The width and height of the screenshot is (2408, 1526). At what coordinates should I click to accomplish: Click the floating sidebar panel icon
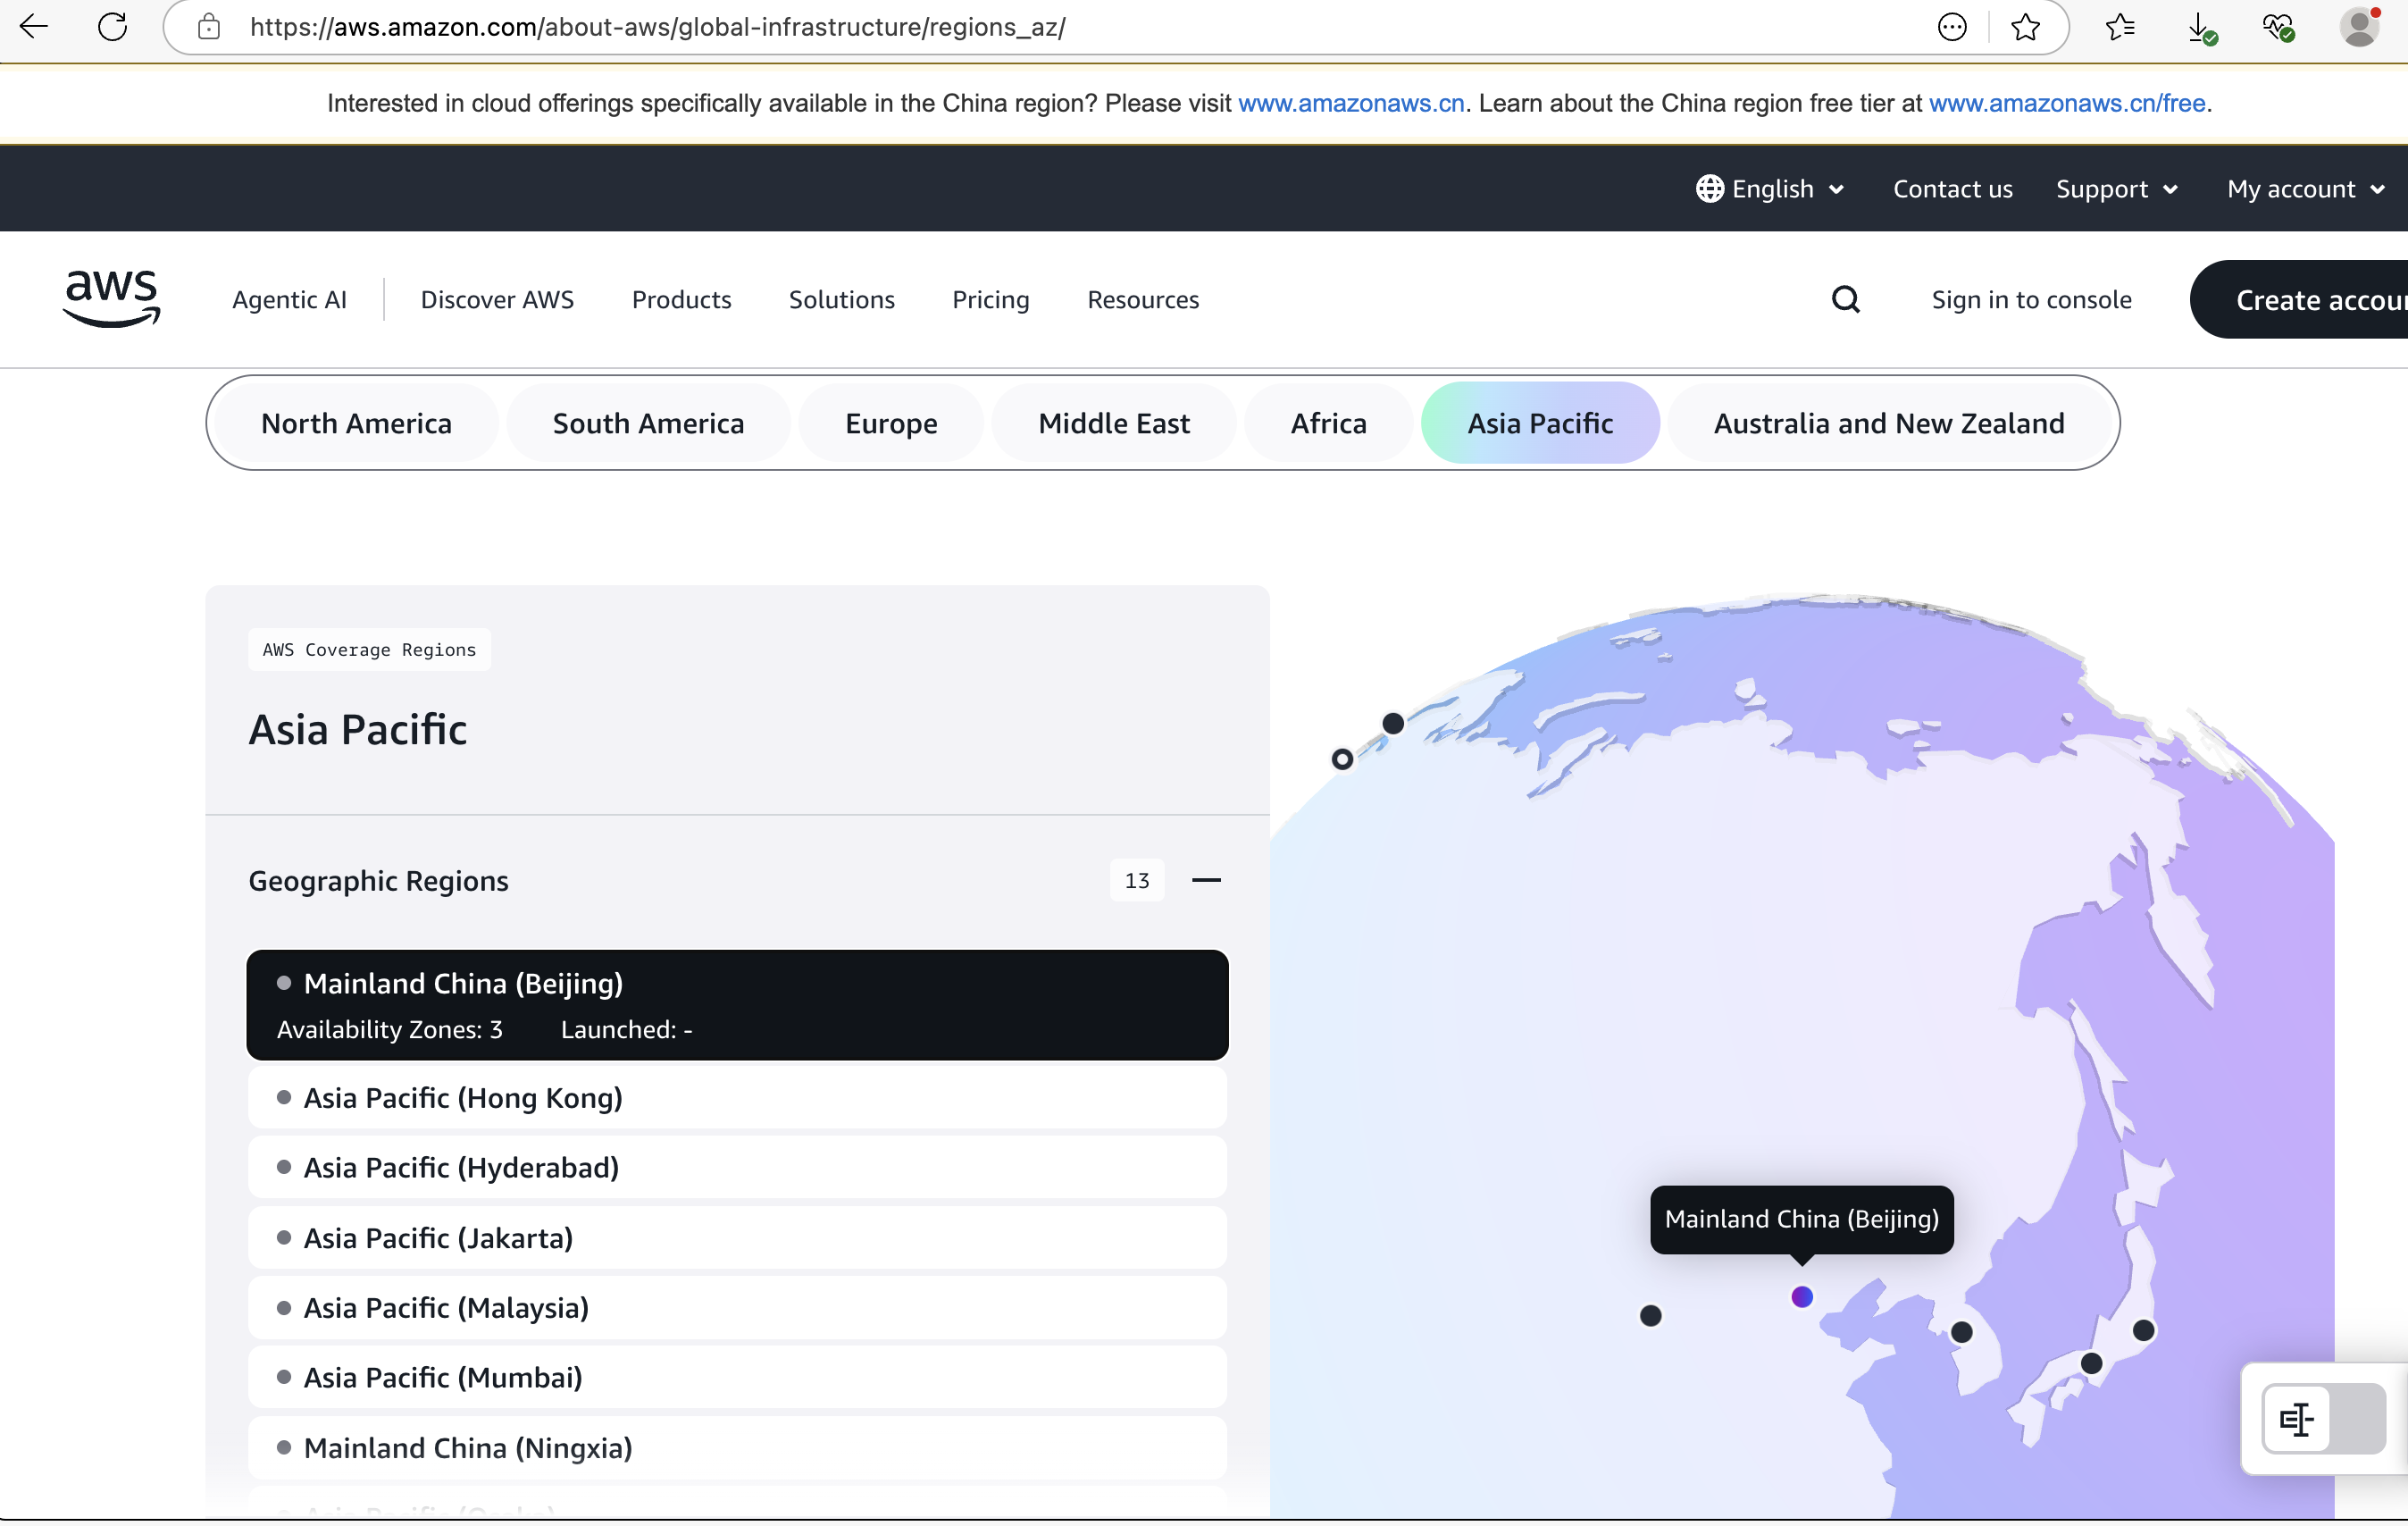point(2296,1418)
